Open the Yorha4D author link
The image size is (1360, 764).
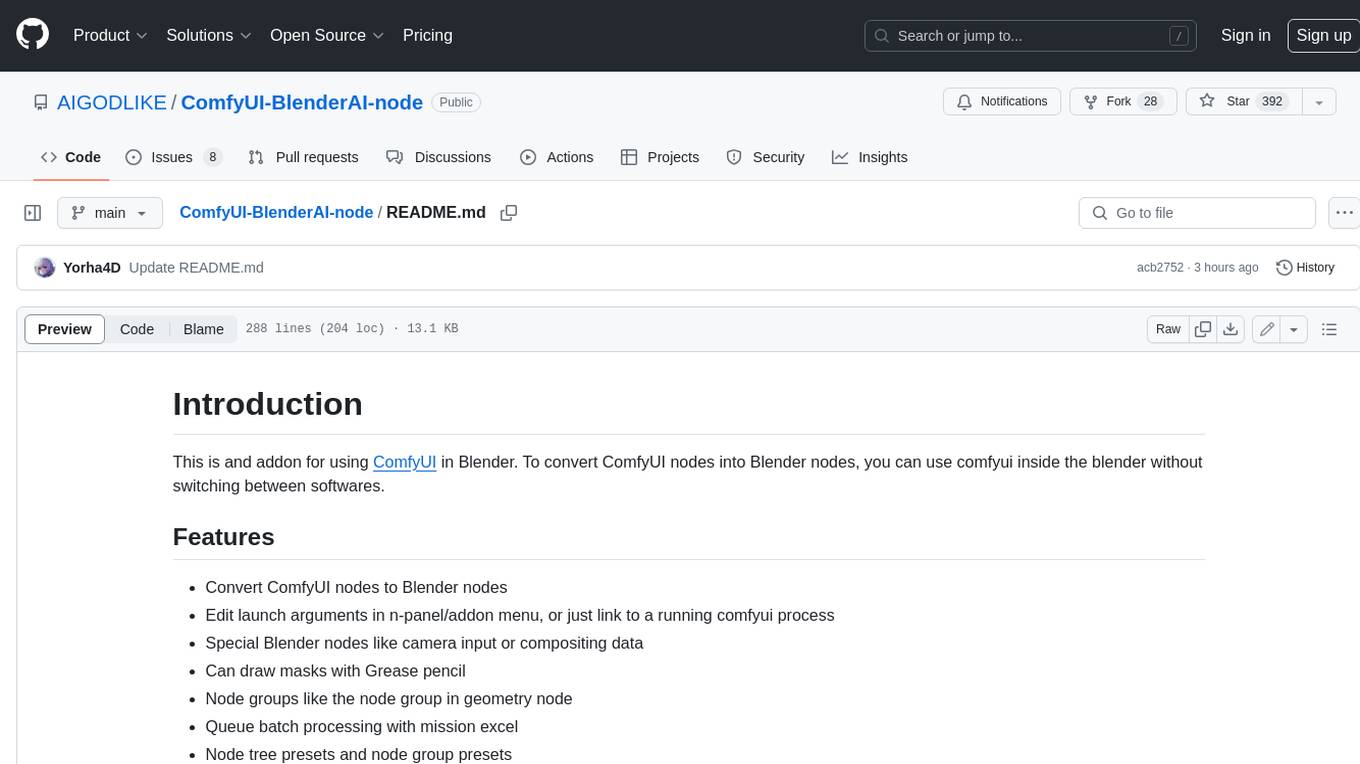[92, 267]
